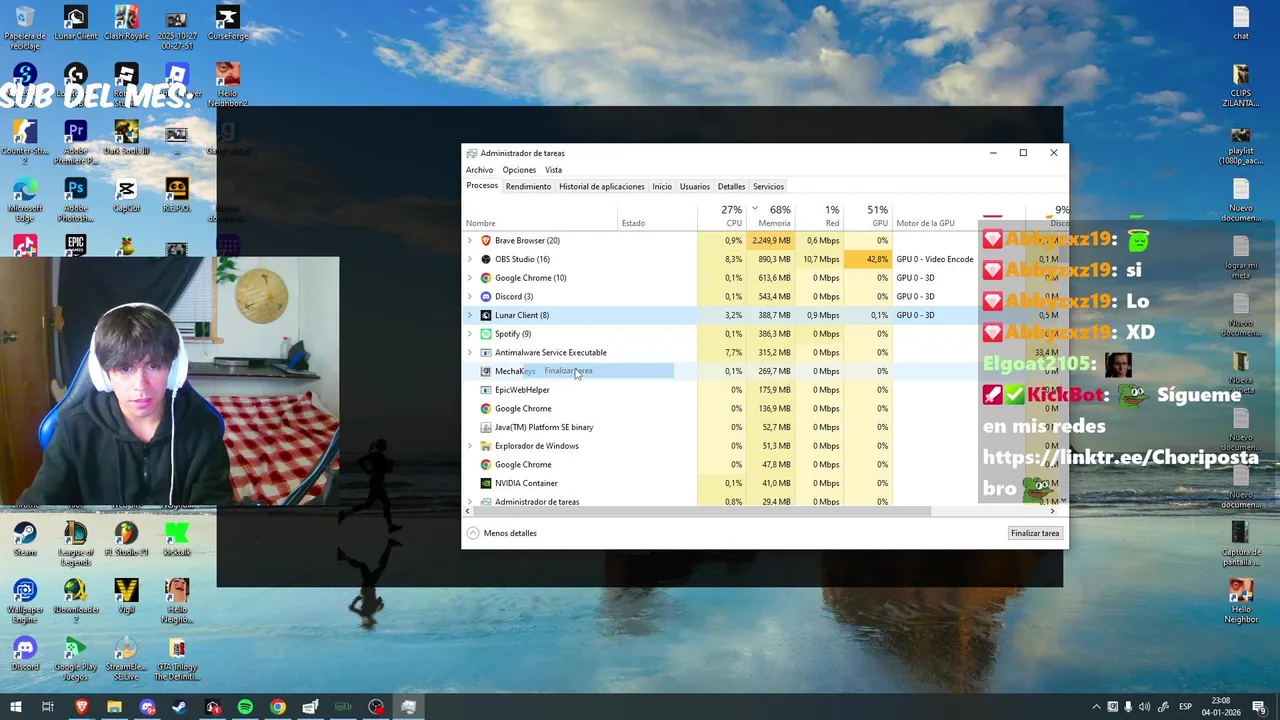Open Microsoft Edge desktop shortcut
1280x720 pixels.
point(25,200)
